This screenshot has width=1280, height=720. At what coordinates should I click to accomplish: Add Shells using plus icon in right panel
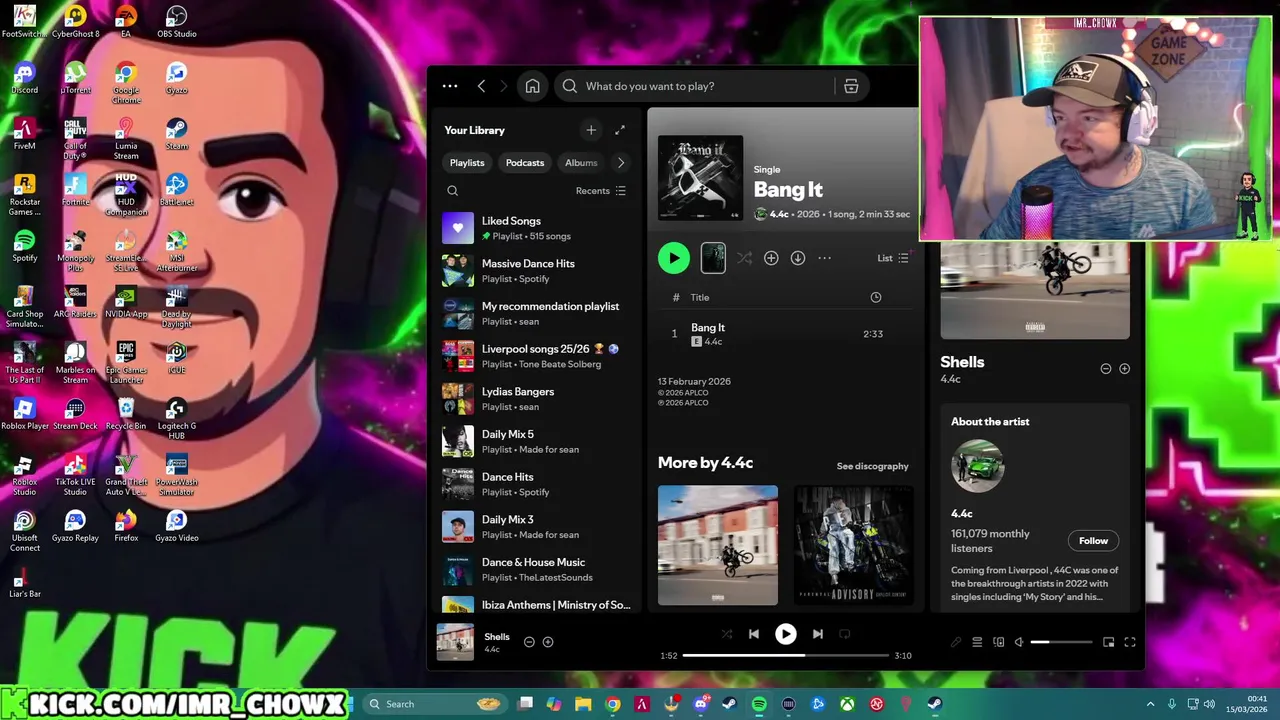pos(1125,369)
